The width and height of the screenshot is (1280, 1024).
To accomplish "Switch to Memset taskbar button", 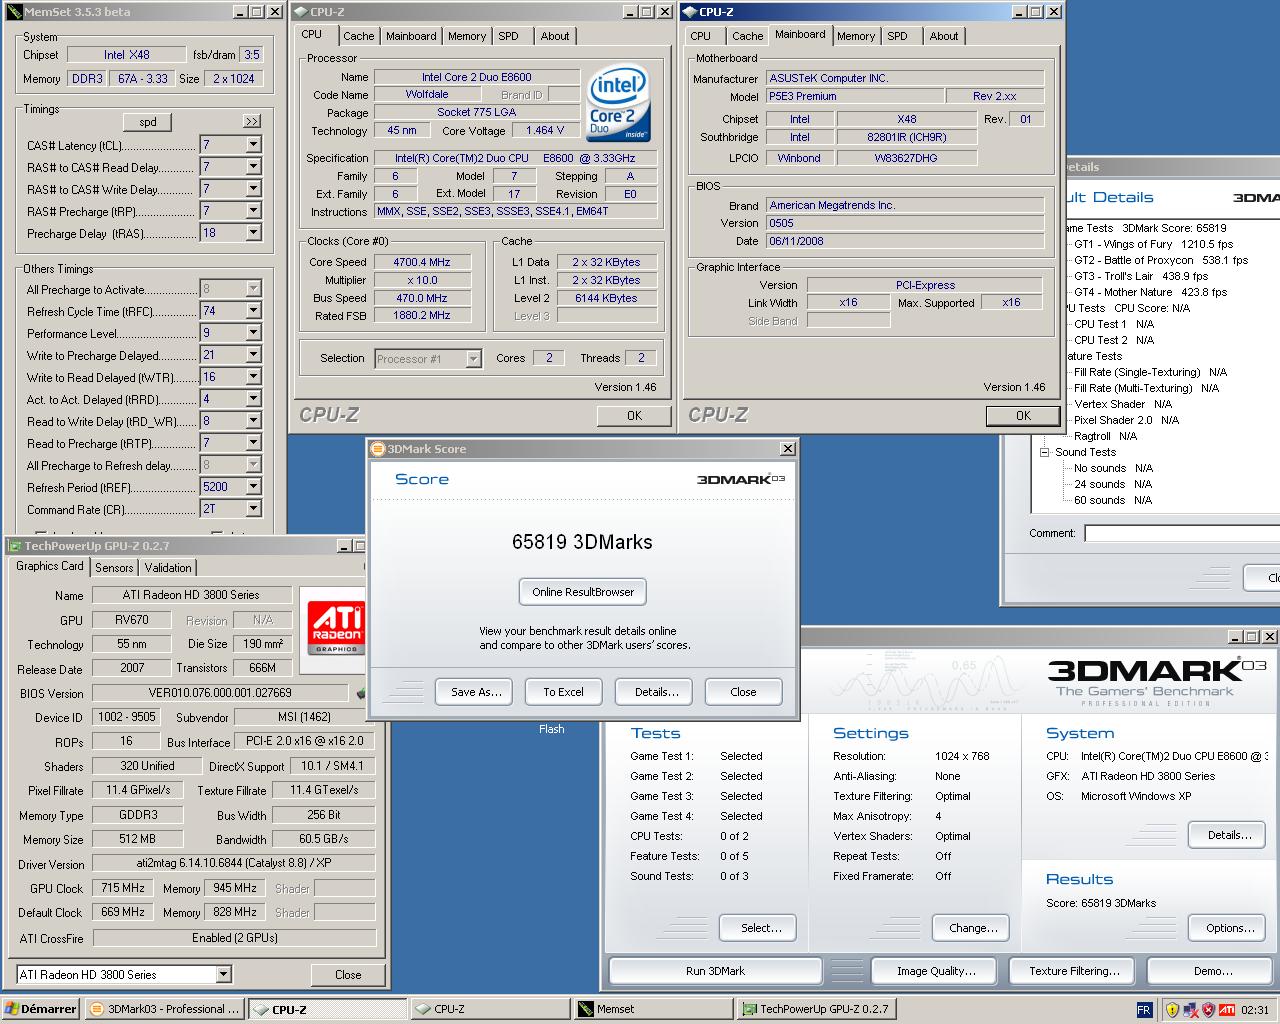I will [x=653, y=1009].
